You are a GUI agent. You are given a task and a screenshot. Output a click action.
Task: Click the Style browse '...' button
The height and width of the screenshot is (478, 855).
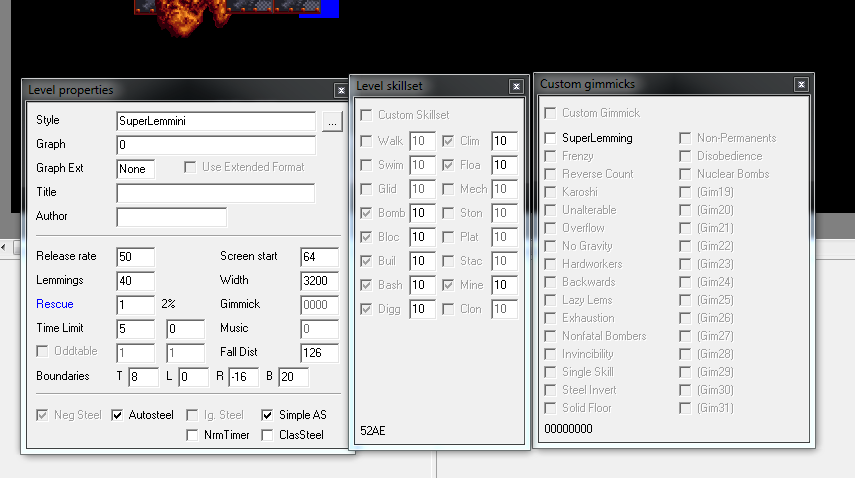(332, 121)
